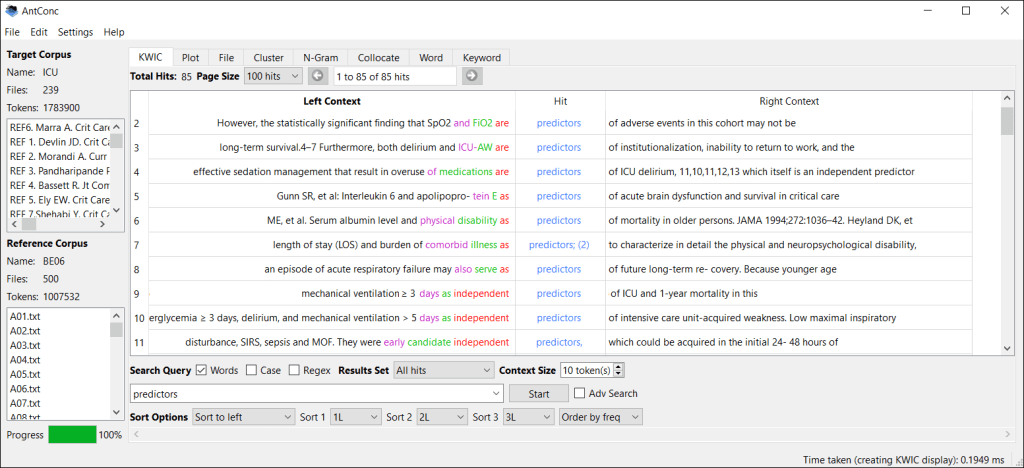The image size is (1024, 468).
Task: Open the Order by freq dropdown
Action: [600, 417]
